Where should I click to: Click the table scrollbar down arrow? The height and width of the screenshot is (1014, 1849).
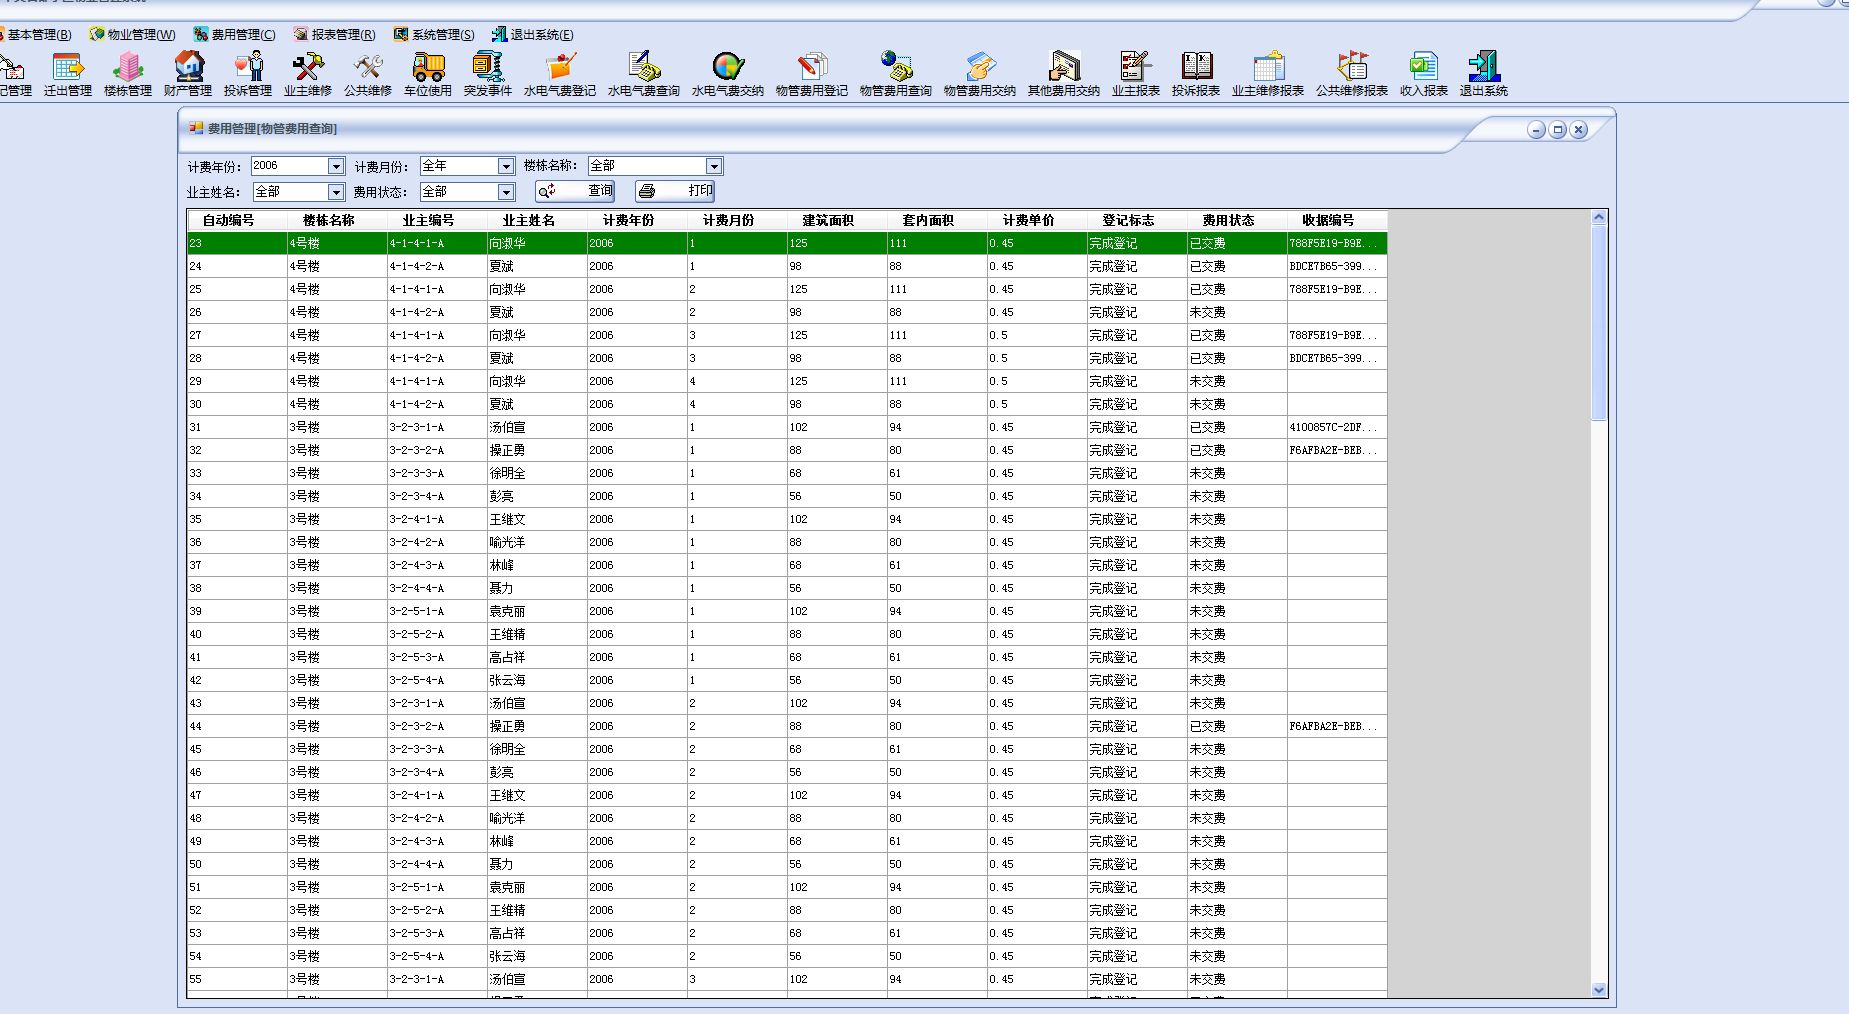tap(1598, 990)
